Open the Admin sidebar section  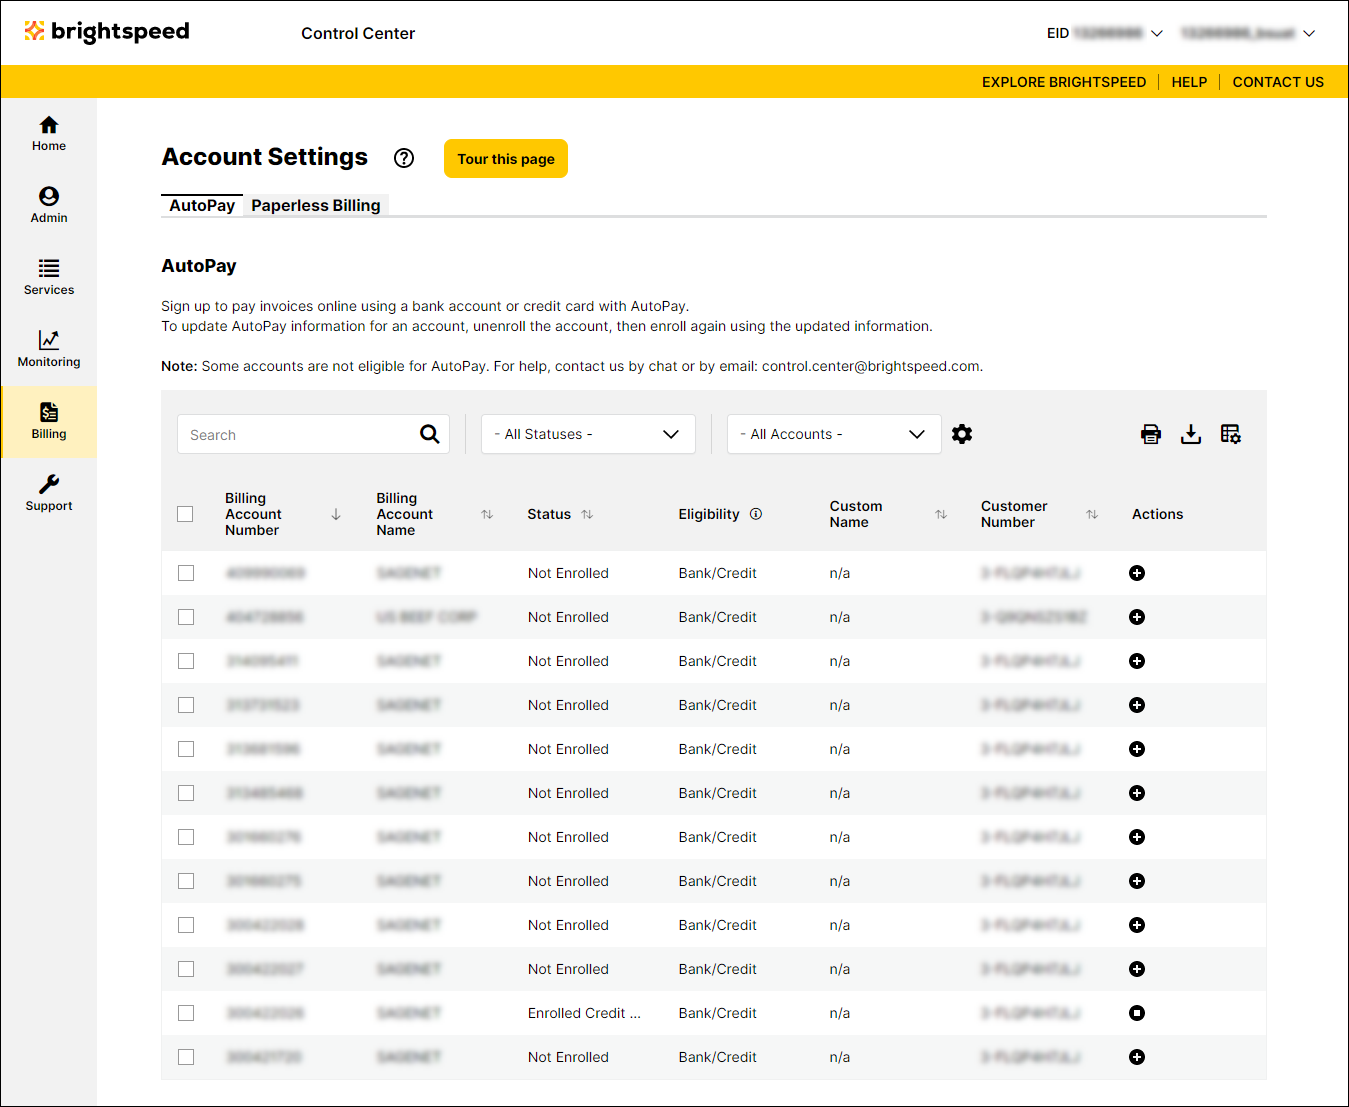49,206
